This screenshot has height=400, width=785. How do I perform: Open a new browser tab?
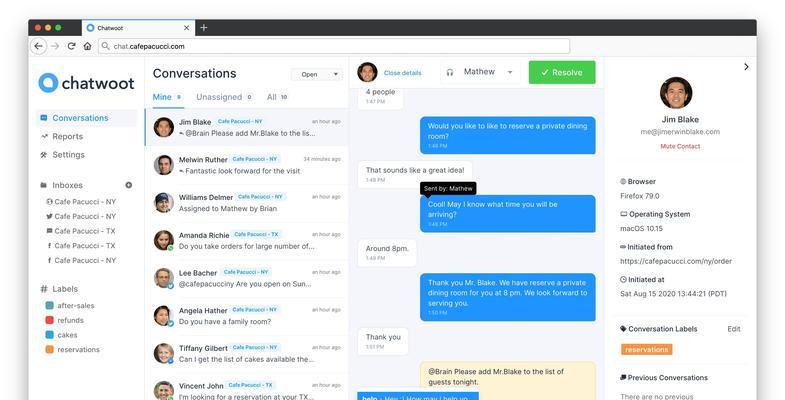coord(204,28)
